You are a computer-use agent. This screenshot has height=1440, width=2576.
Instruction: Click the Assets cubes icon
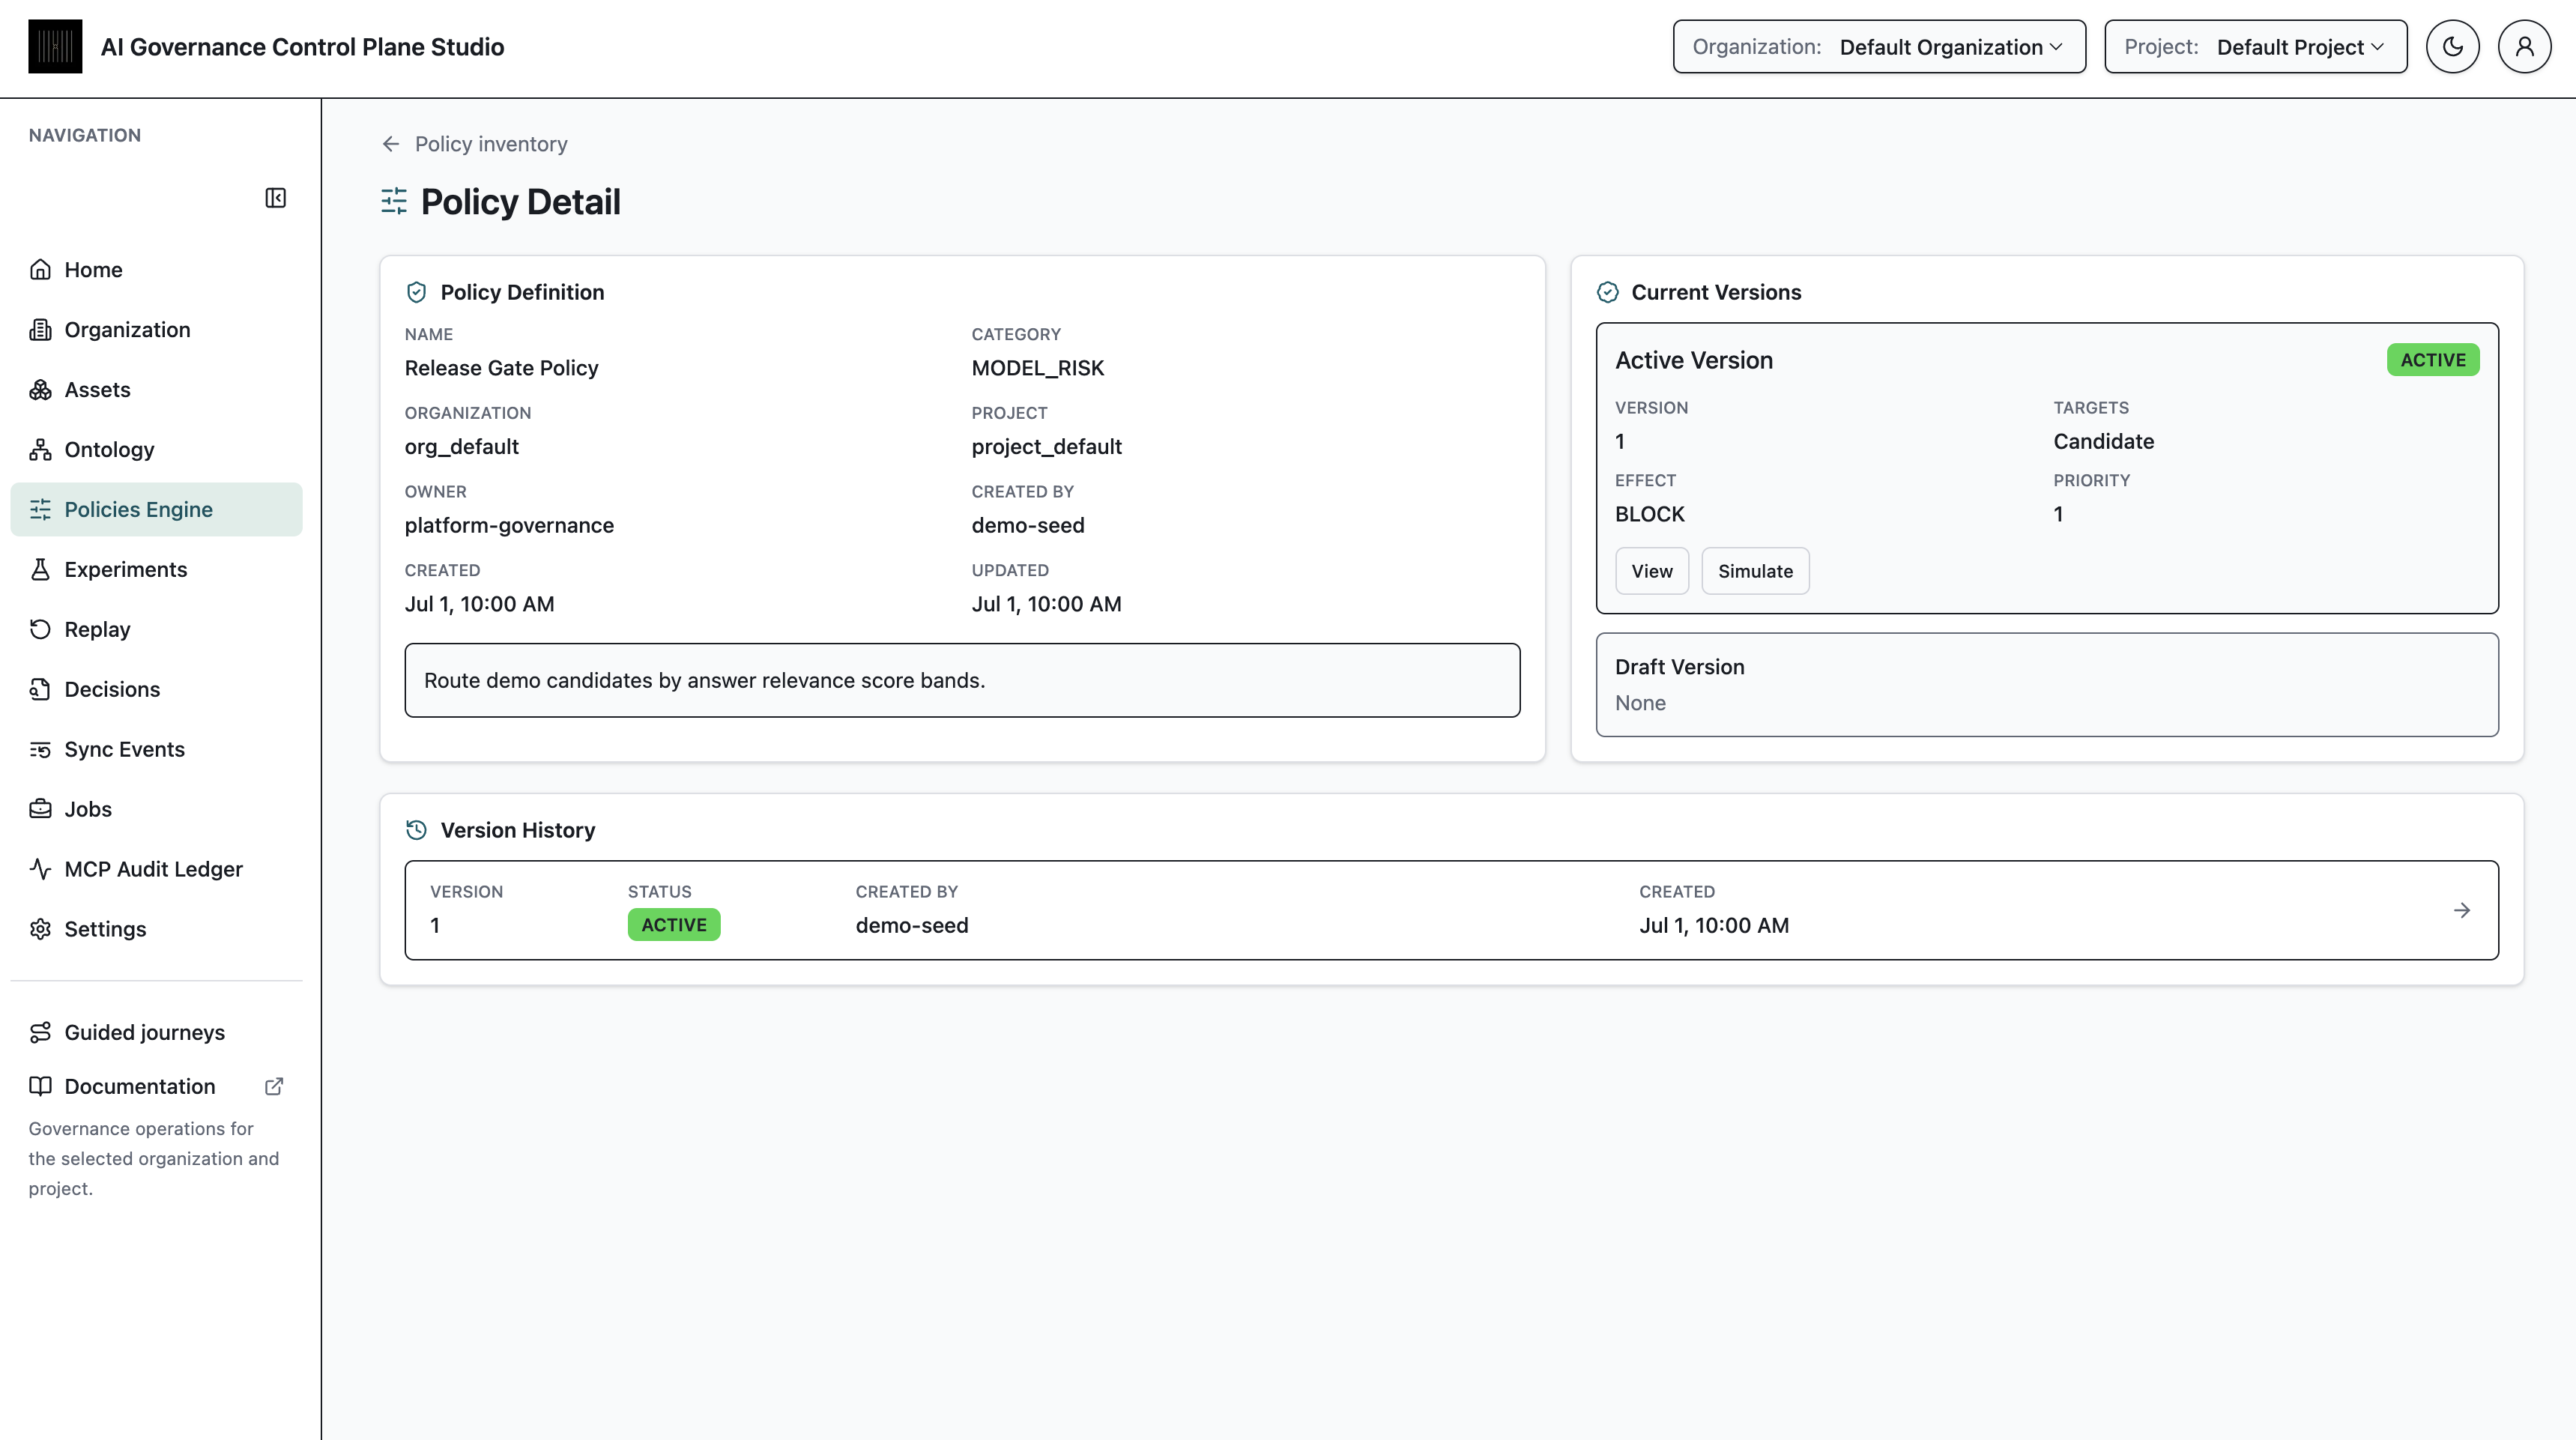point(40,390)
